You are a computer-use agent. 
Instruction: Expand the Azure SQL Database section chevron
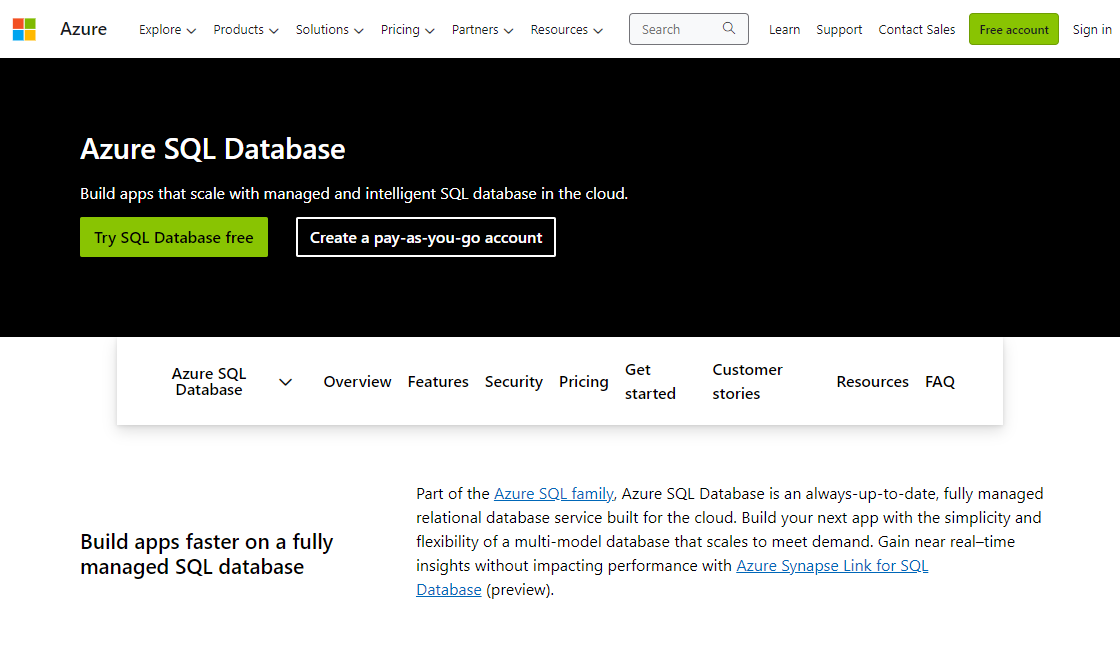pyautogui.click(x=286, y=382)
